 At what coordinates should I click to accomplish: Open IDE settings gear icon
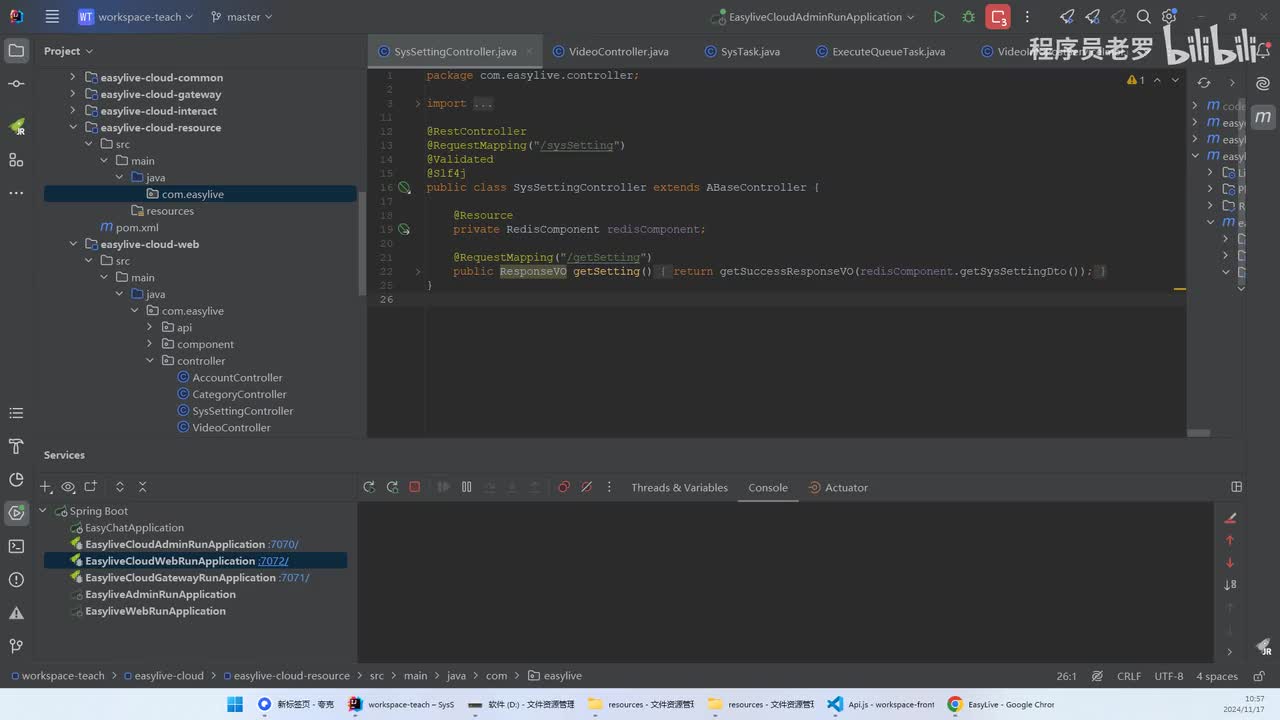click(1169, 17)
